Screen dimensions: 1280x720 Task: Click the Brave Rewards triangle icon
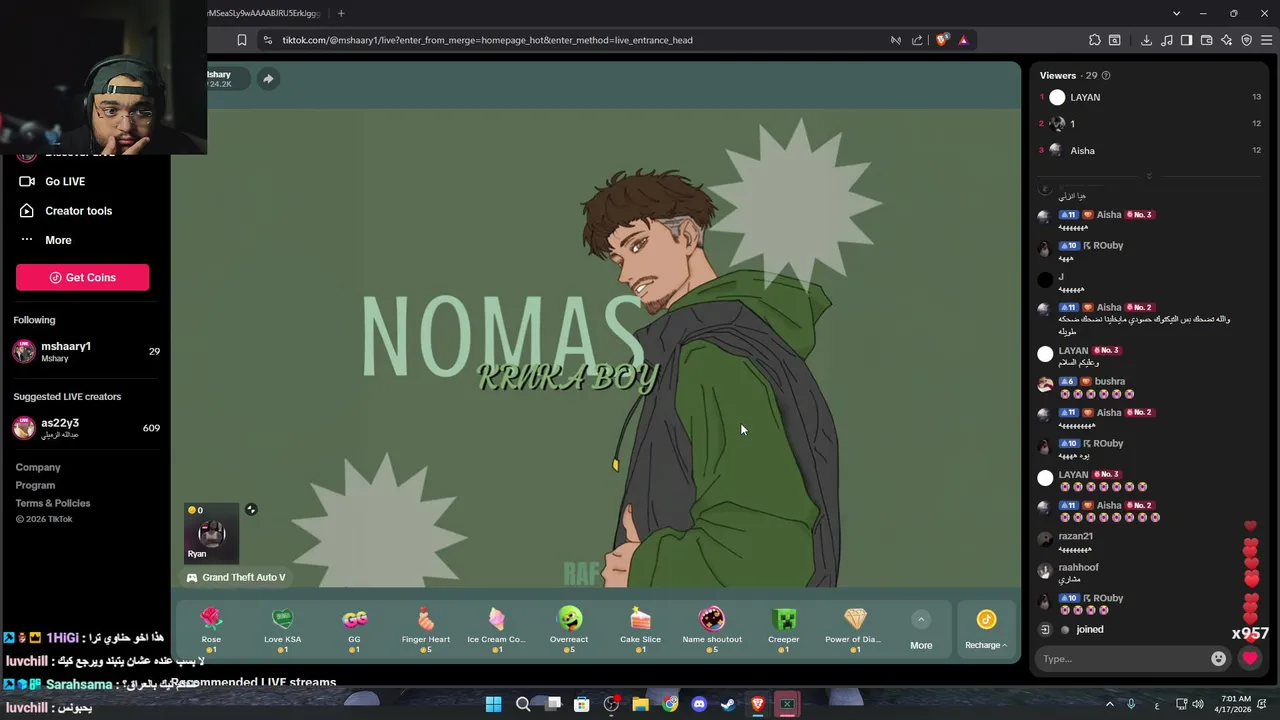(963, 40)
